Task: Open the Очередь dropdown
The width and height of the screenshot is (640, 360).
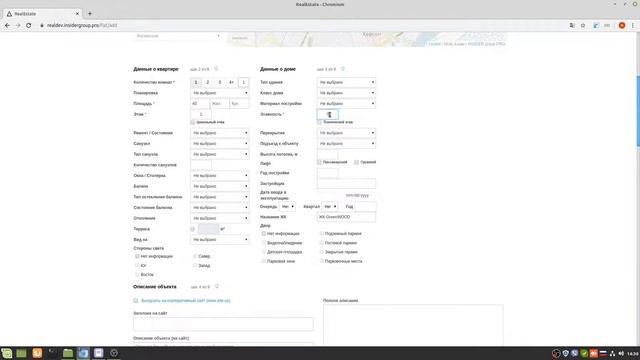Action: pos(287,207)
